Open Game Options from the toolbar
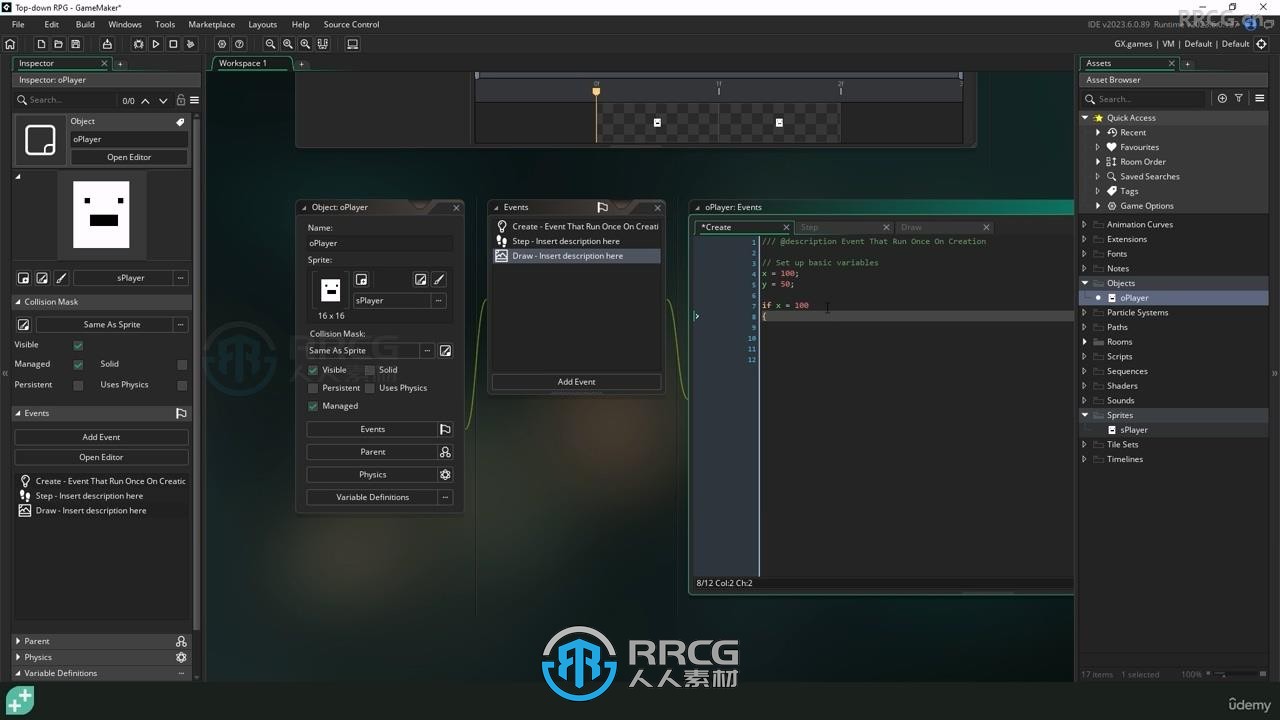This screenshot has width=1280, height=720. point(222,44)
